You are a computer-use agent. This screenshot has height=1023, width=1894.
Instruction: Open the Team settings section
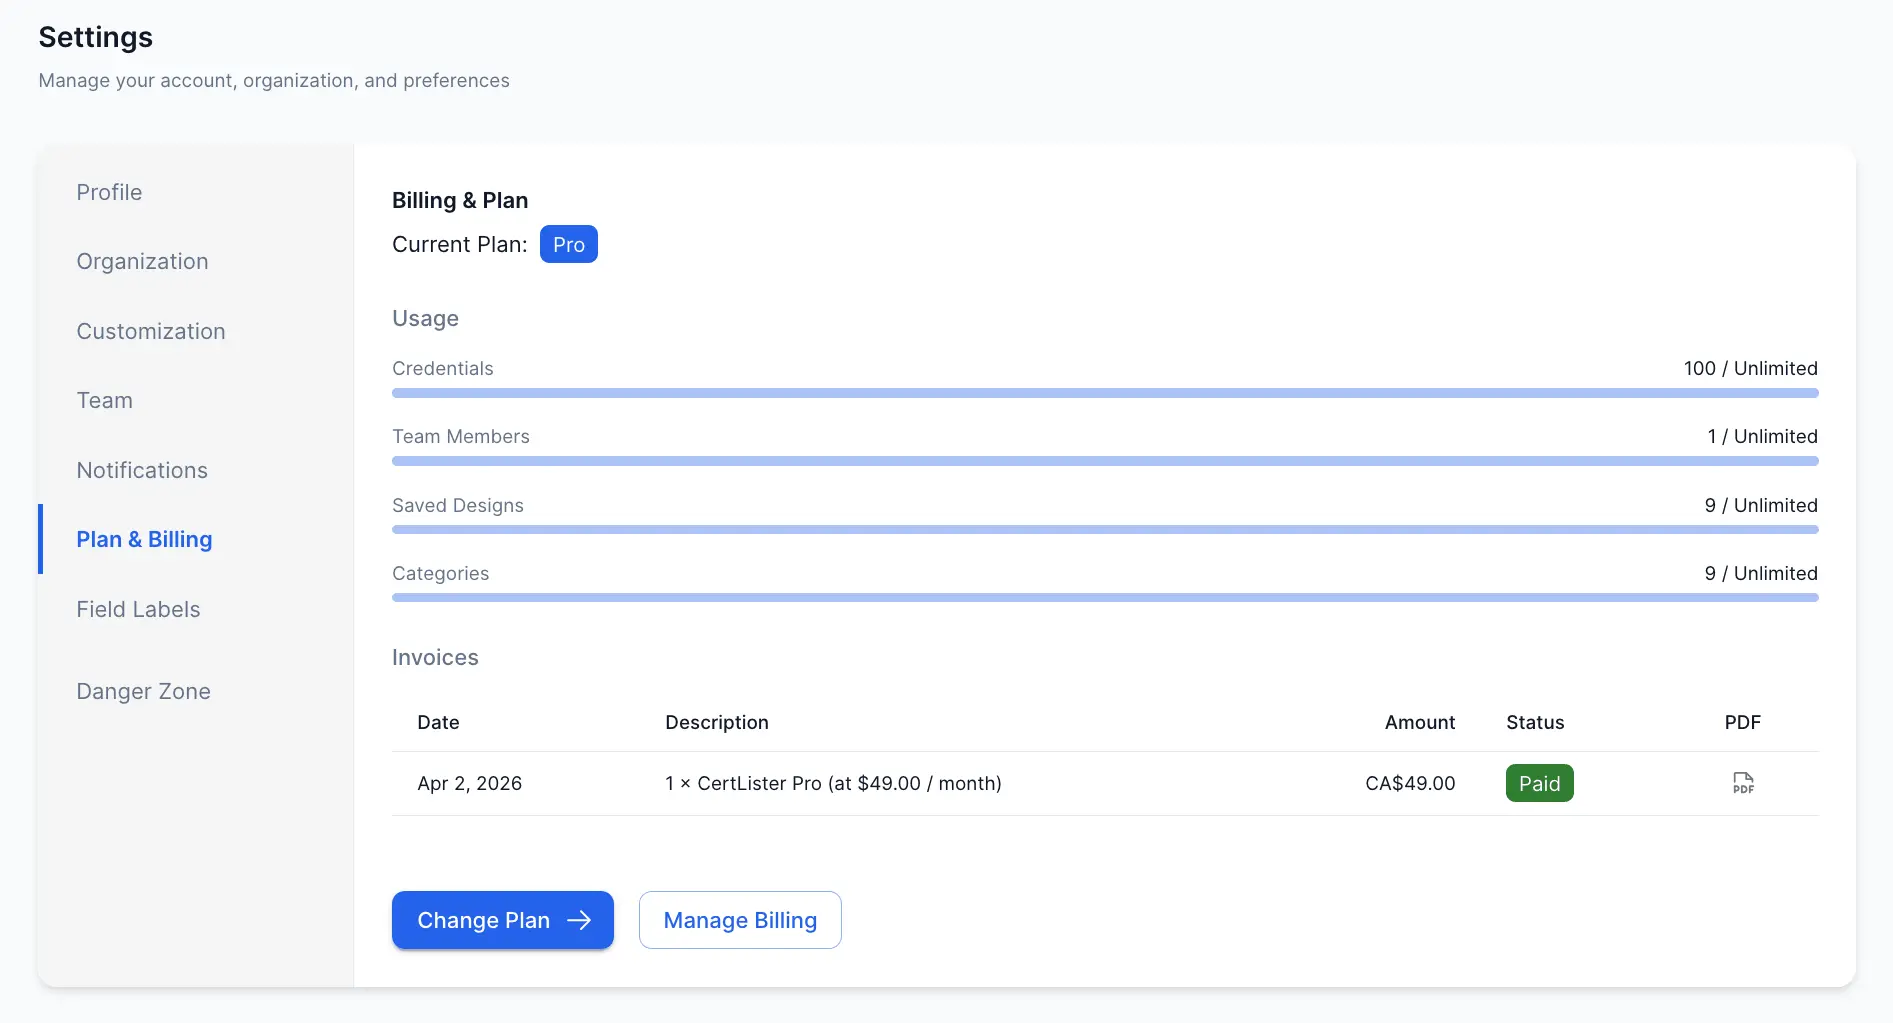coord(104,400)
